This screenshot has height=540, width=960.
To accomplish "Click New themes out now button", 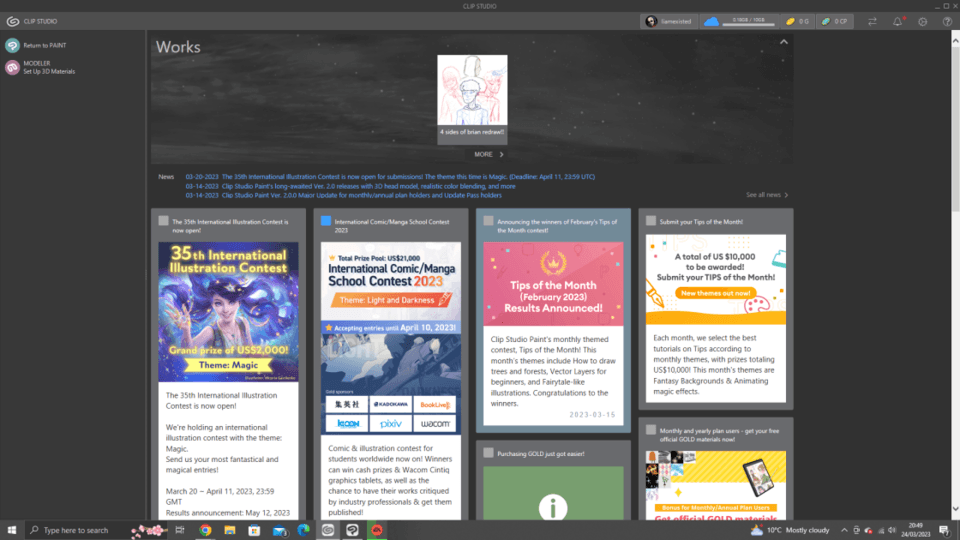I will 716,293.
